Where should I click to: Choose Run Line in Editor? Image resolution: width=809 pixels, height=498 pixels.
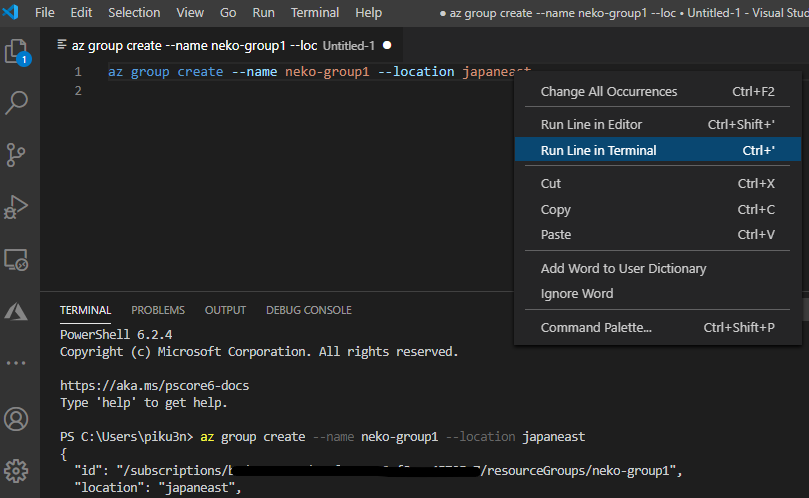(658, 124)
